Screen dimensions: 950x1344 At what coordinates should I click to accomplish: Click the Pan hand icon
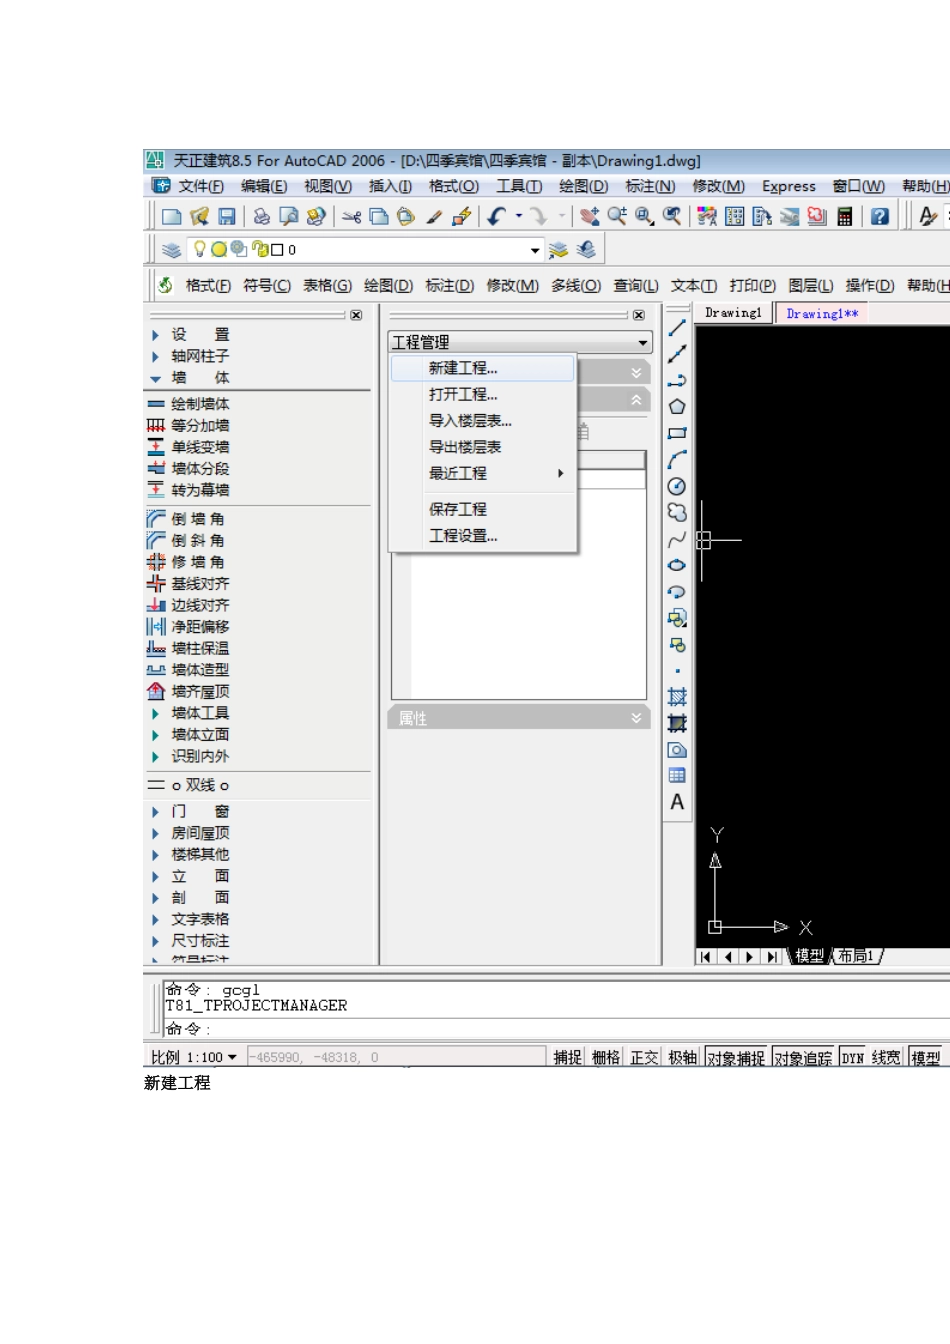click(589, 216)
